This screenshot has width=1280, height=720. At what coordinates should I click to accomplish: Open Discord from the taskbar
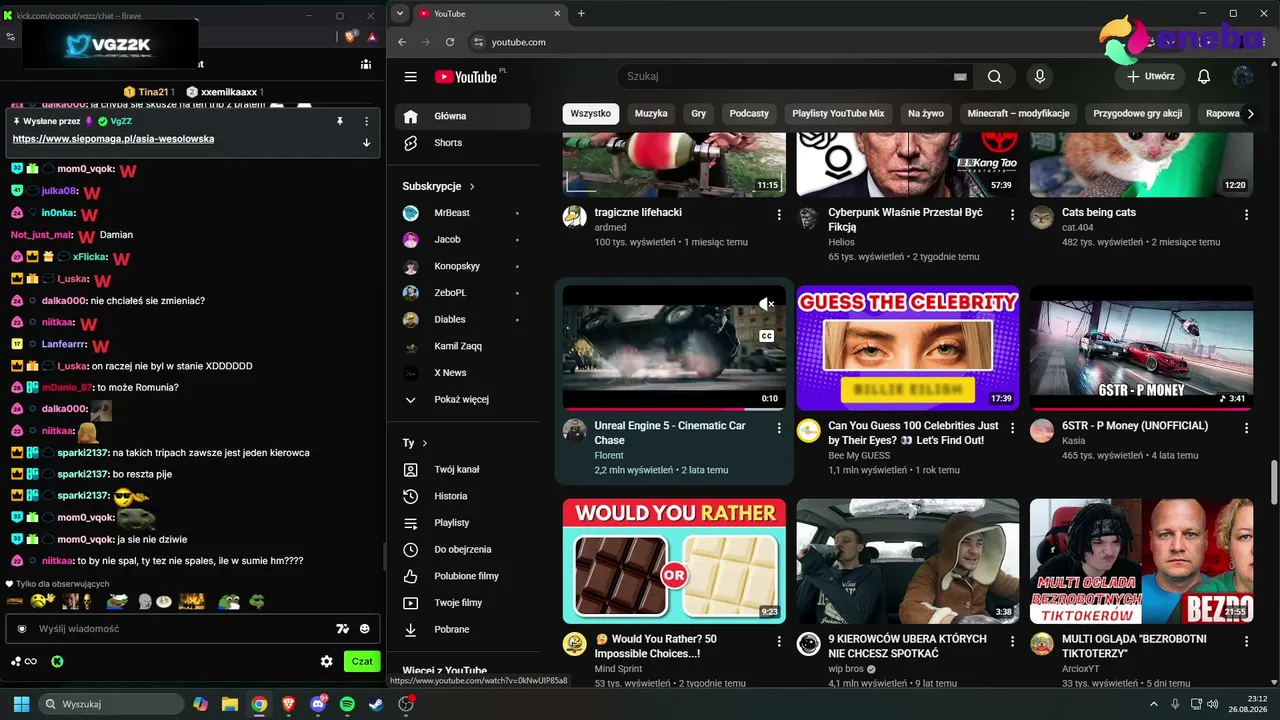pos(318,704)
